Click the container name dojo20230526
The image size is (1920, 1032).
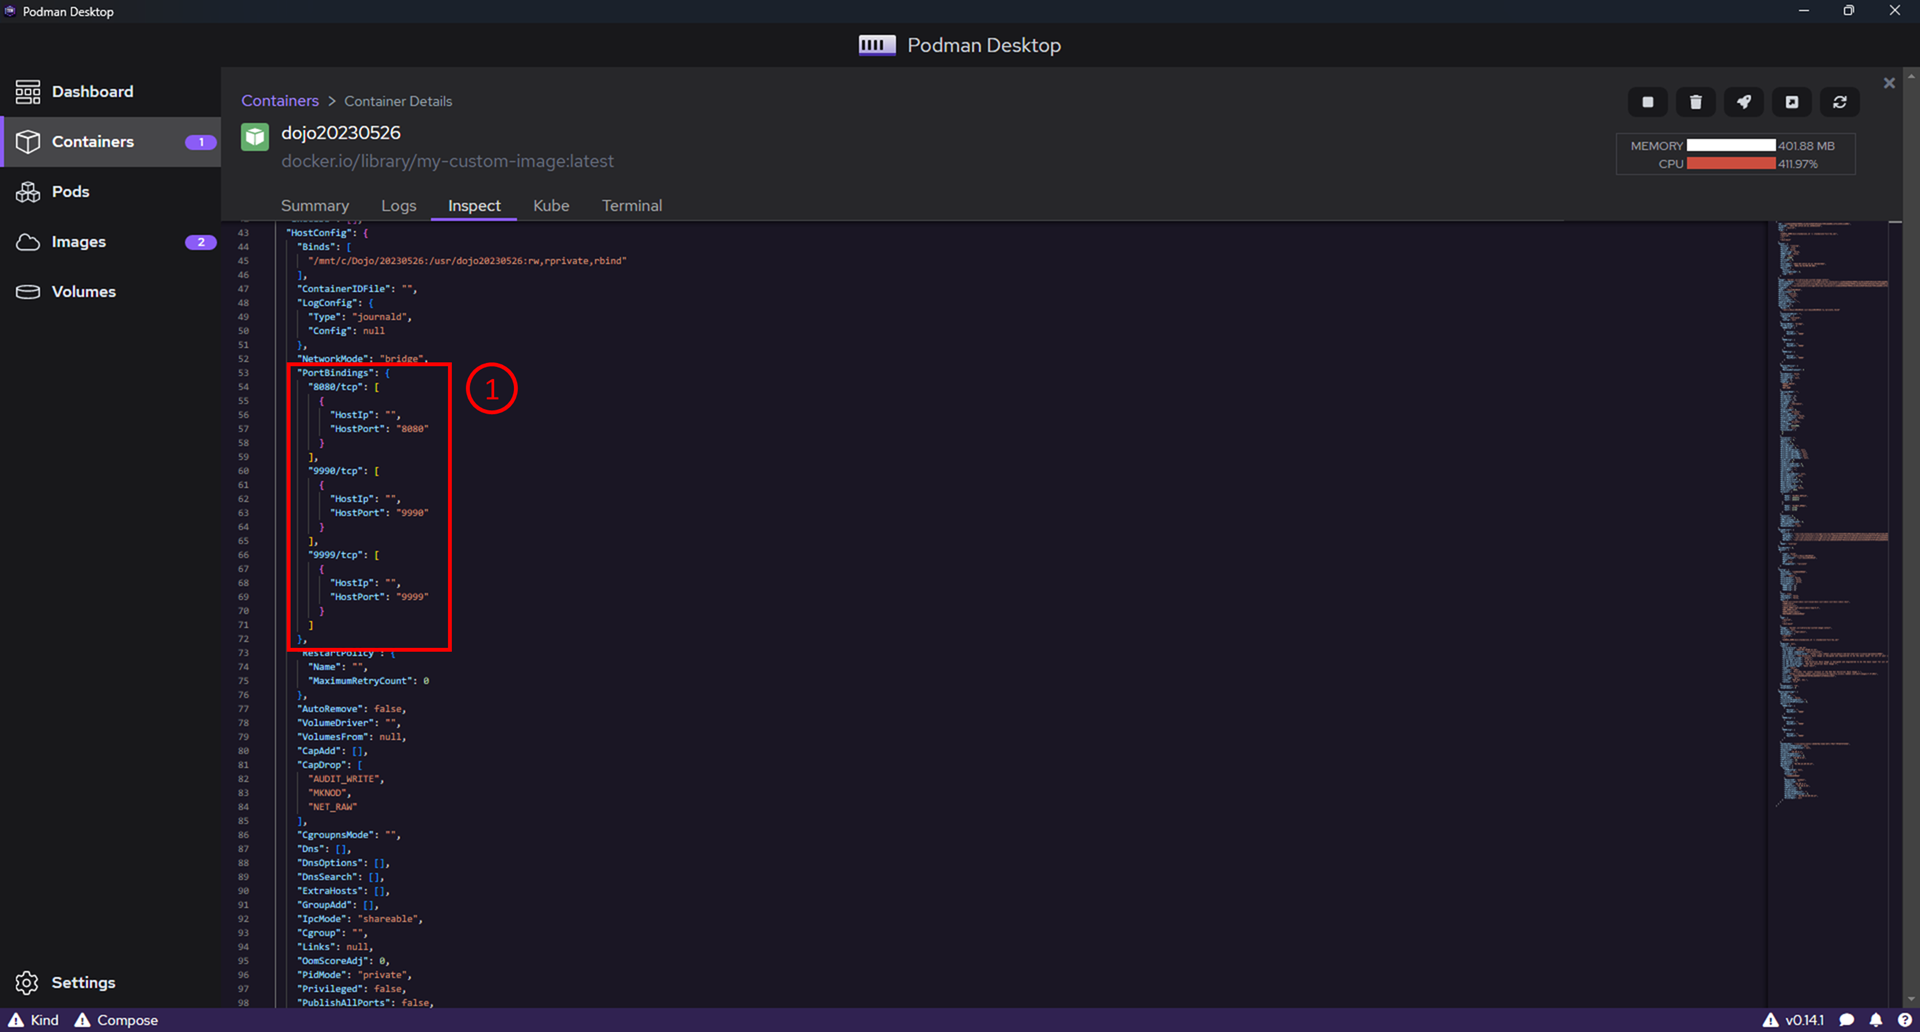(341, 133)
